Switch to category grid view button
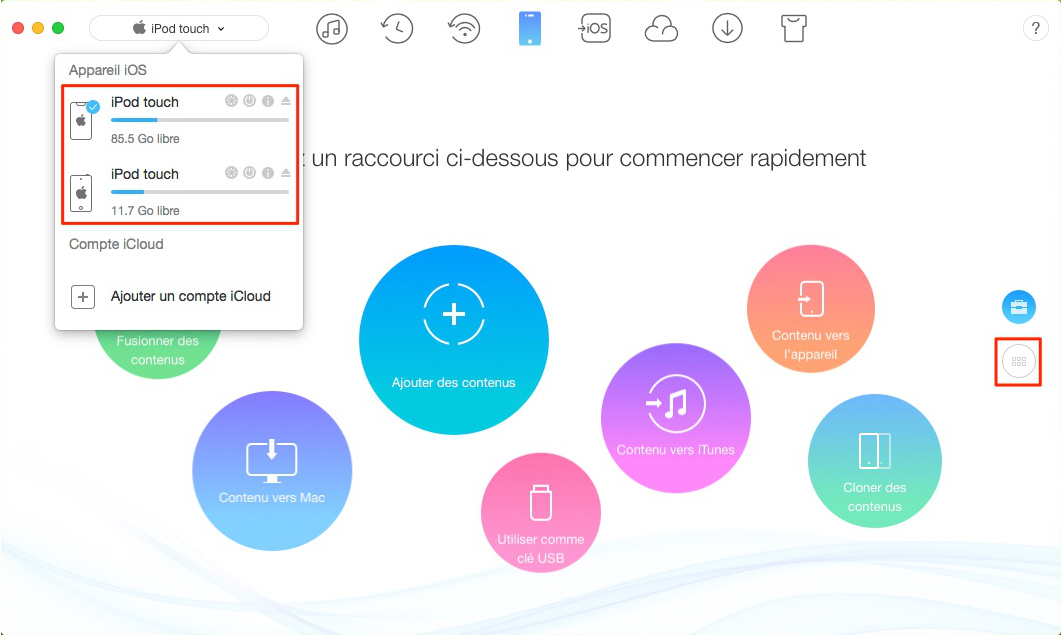The width and height of the screenshot is (1061, 636). click(x=1018, y=361)
